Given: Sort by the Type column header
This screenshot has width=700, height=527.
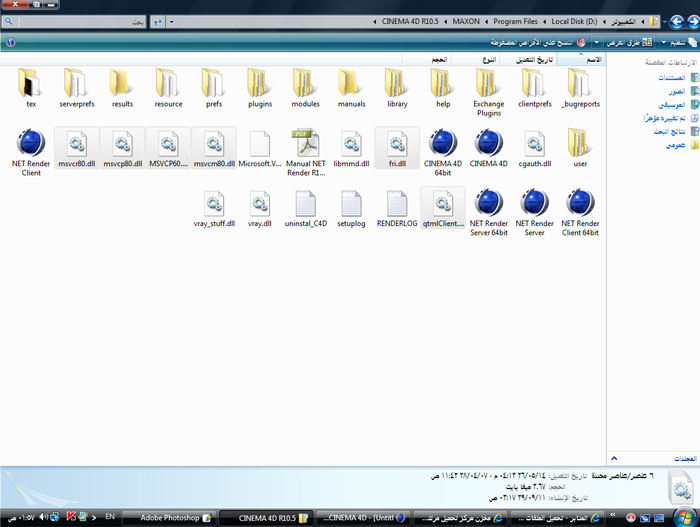Looking at the screenshot, I should click(x=475, y=59).
